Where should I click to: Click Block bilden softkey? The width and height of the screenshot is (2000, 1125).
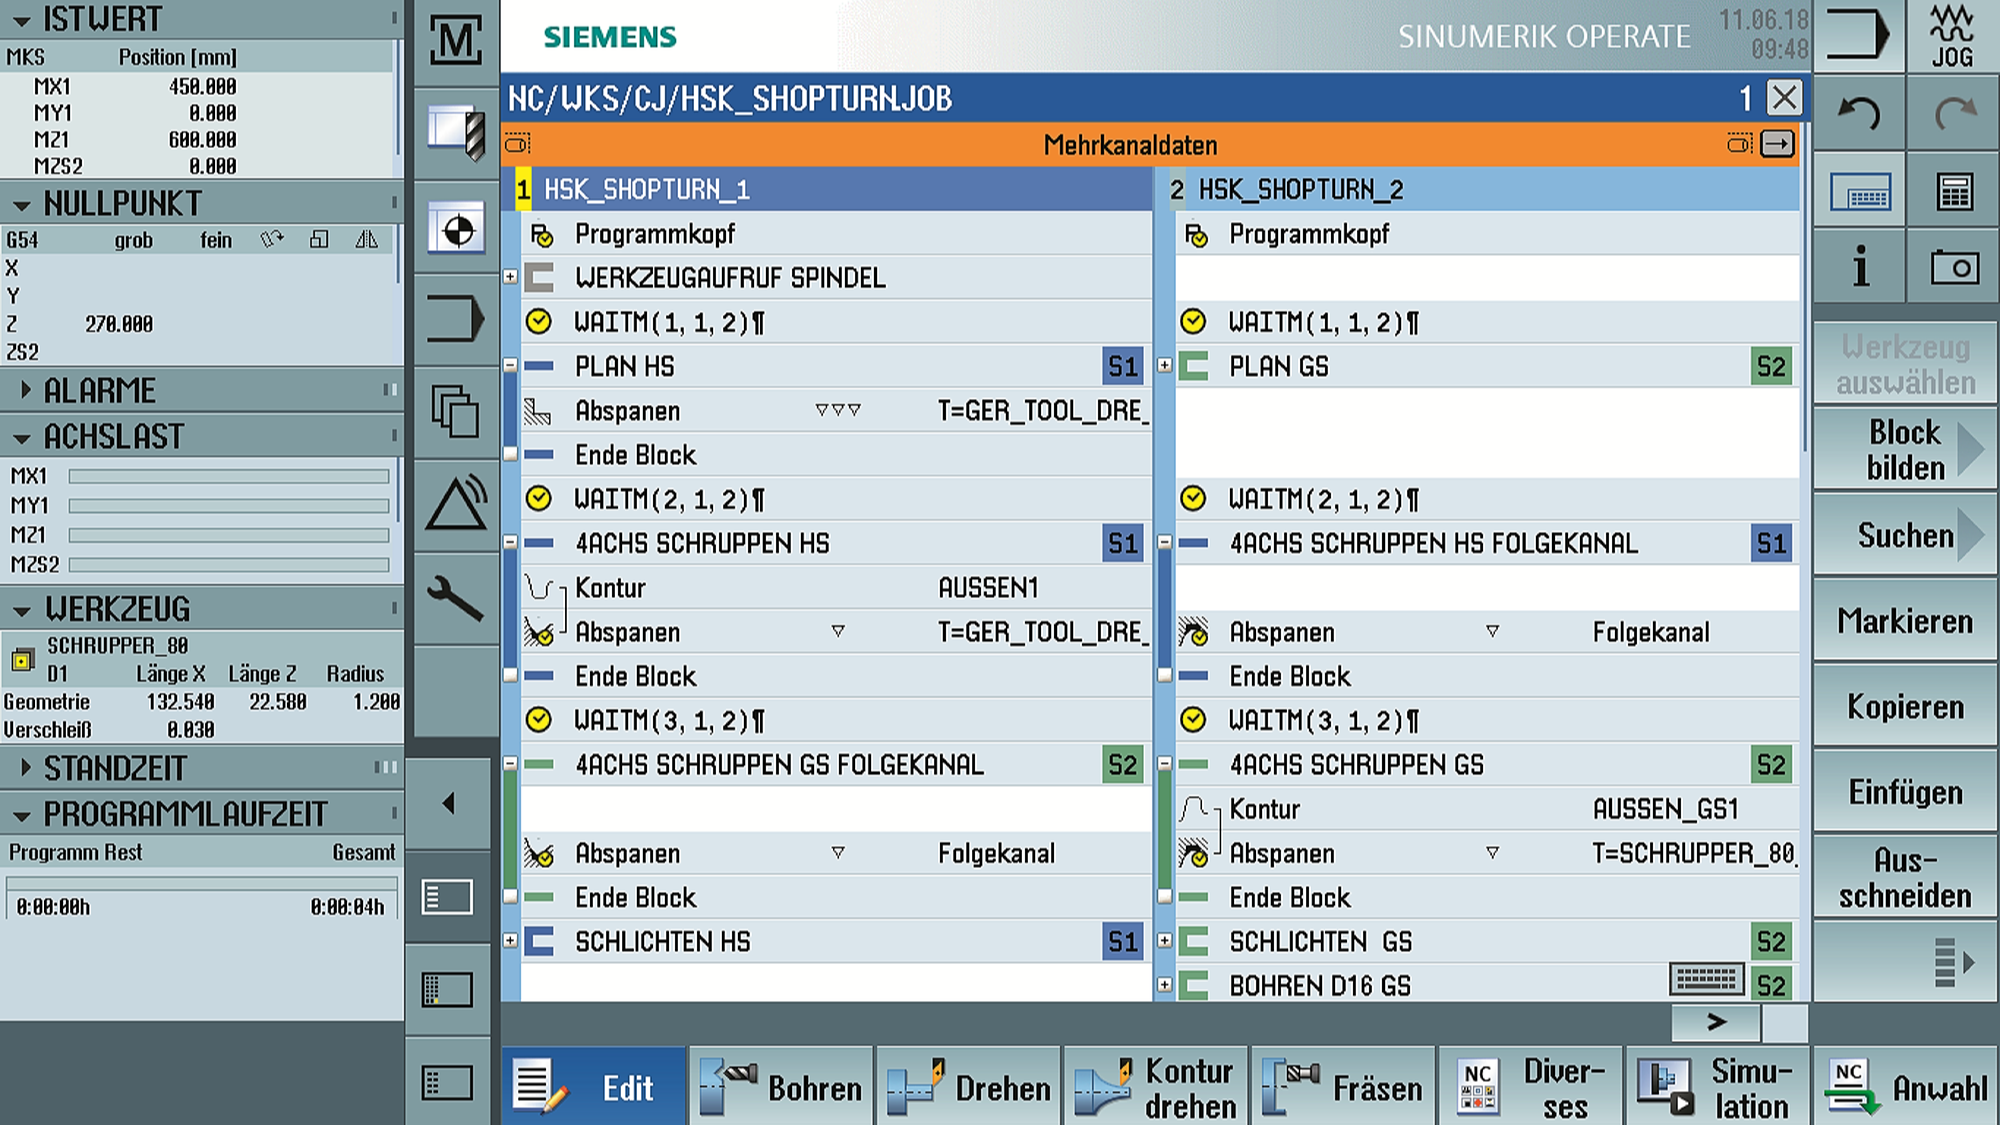1906,449
